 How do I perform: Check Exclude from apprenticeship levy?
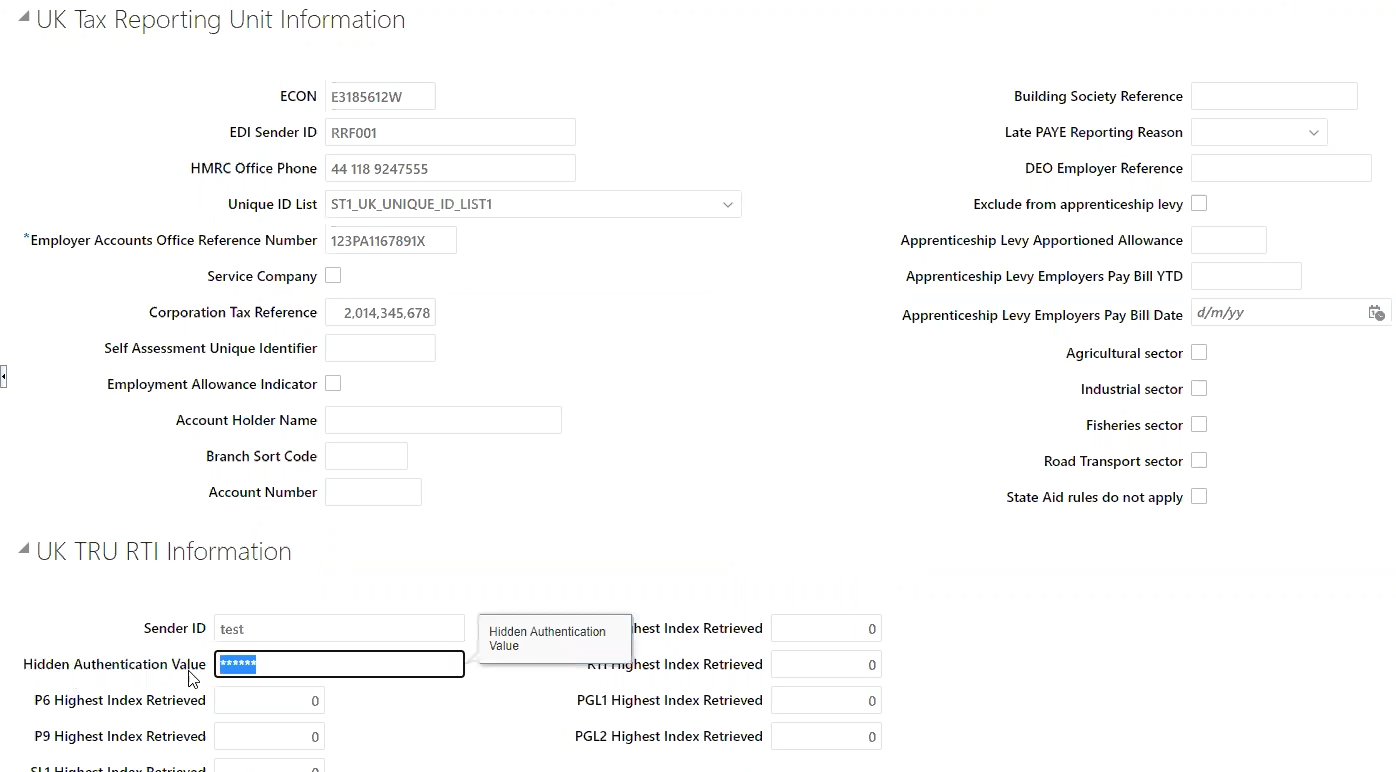coord(1199,203)
